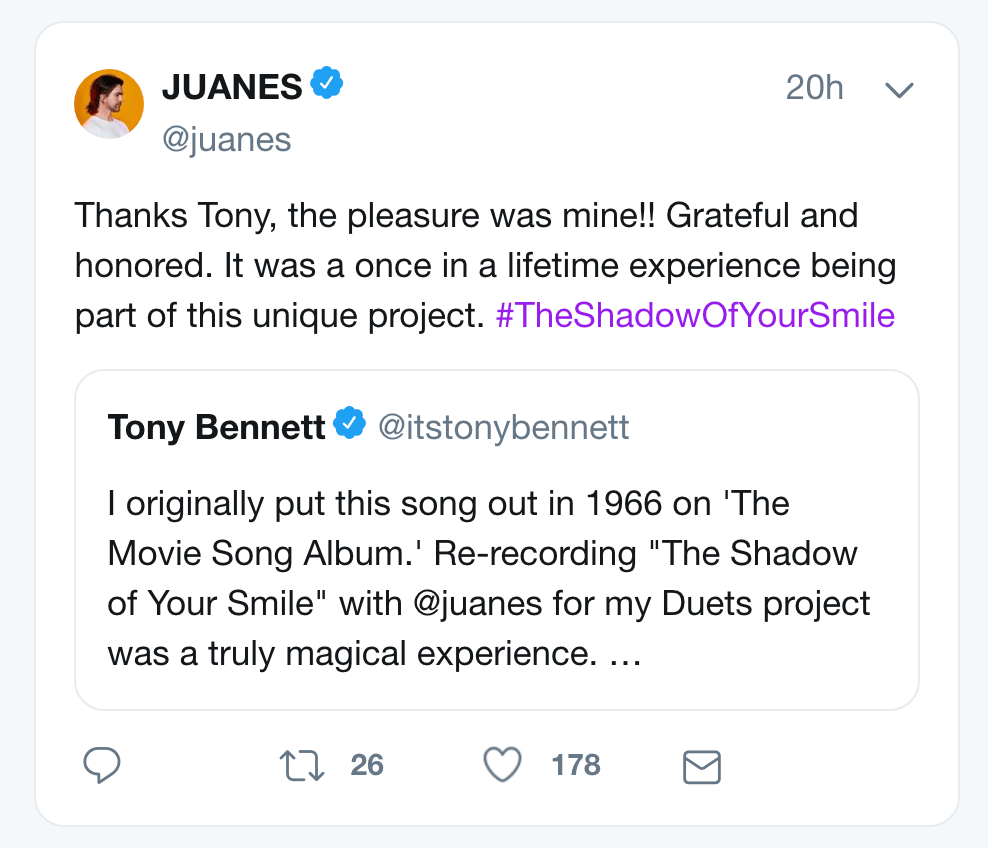
Task: Click the reply speech bubble icon
Action: (102, 766)
